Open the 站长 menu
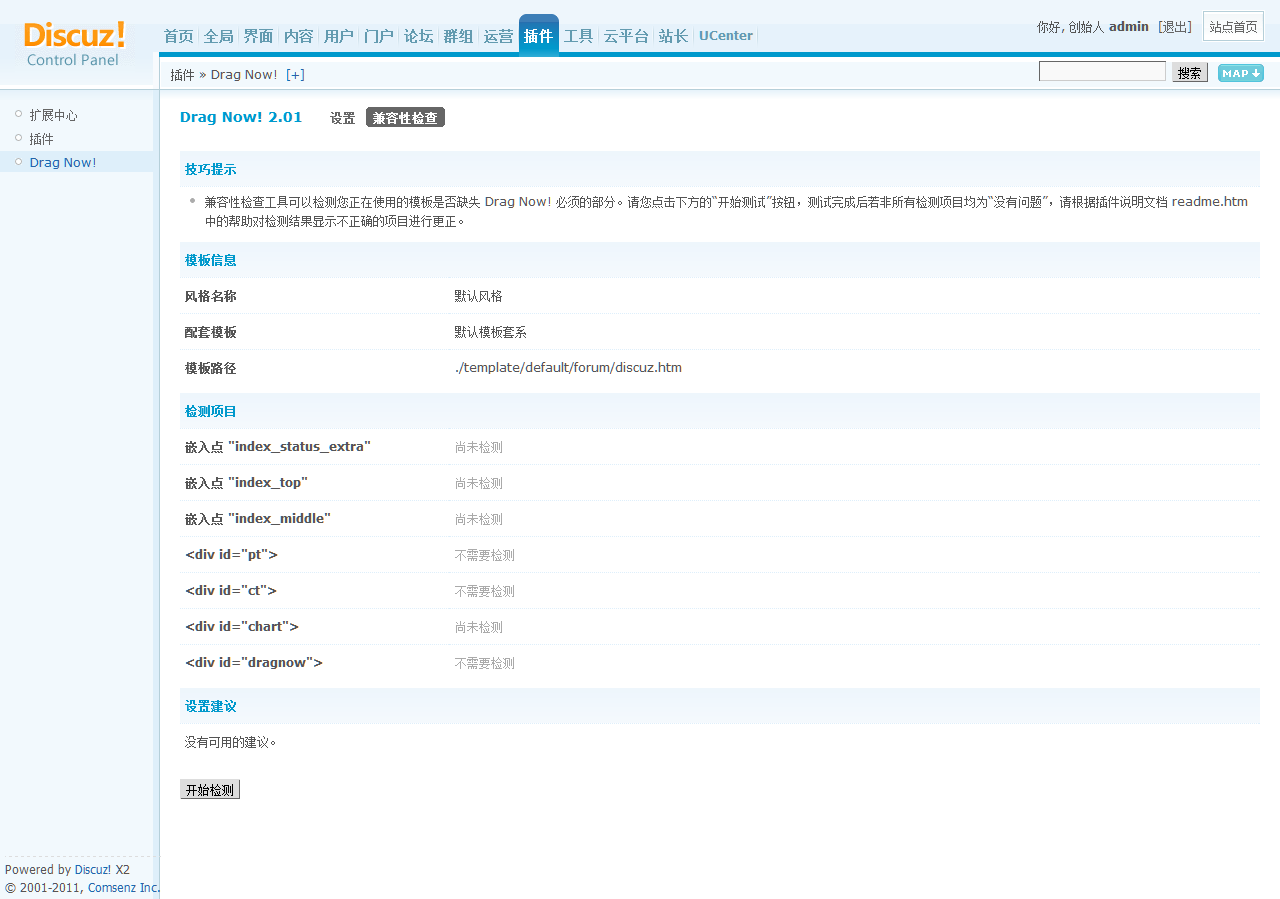 pyautogui.click(x=674, y=36)
